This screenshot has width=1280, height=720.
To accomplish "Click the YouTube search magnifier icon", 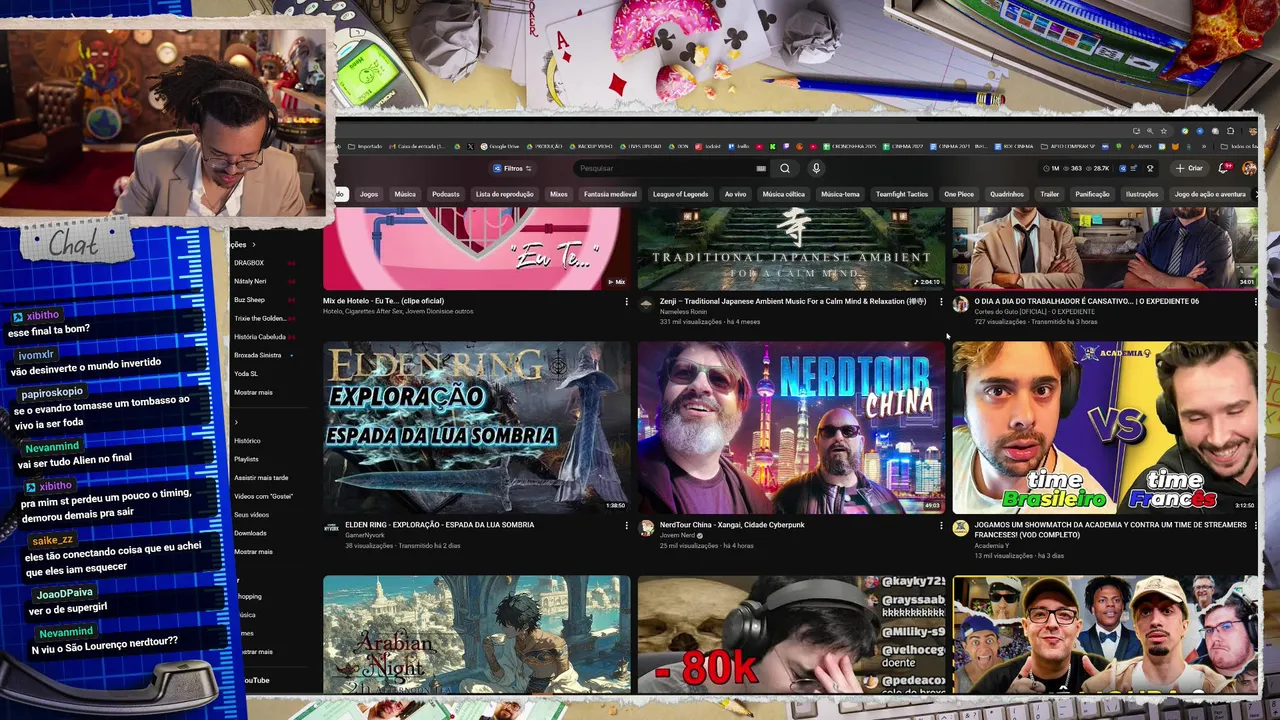I will [x=785, y=168].
